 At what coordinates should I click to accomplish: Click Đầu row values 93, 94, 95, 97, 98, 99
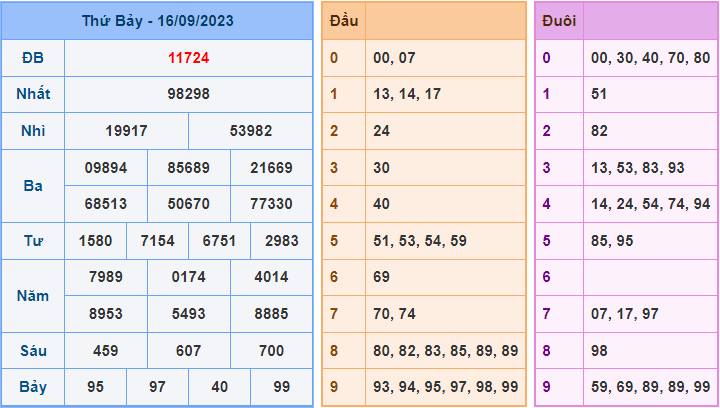point(445,387)
